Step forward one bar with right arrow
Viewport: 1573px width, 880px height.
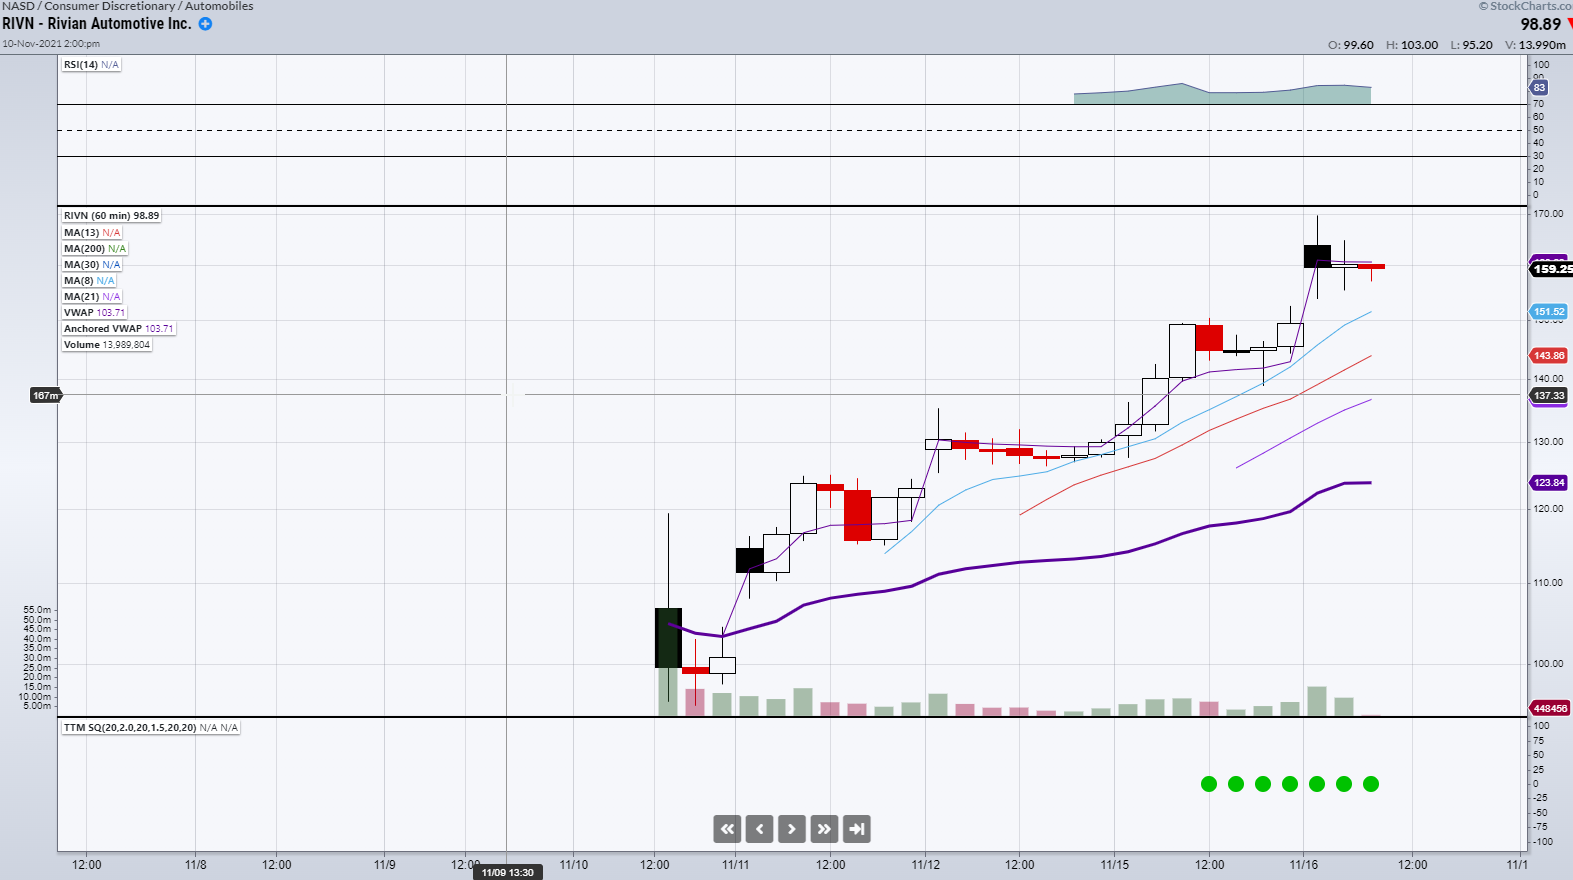[792, 829]
